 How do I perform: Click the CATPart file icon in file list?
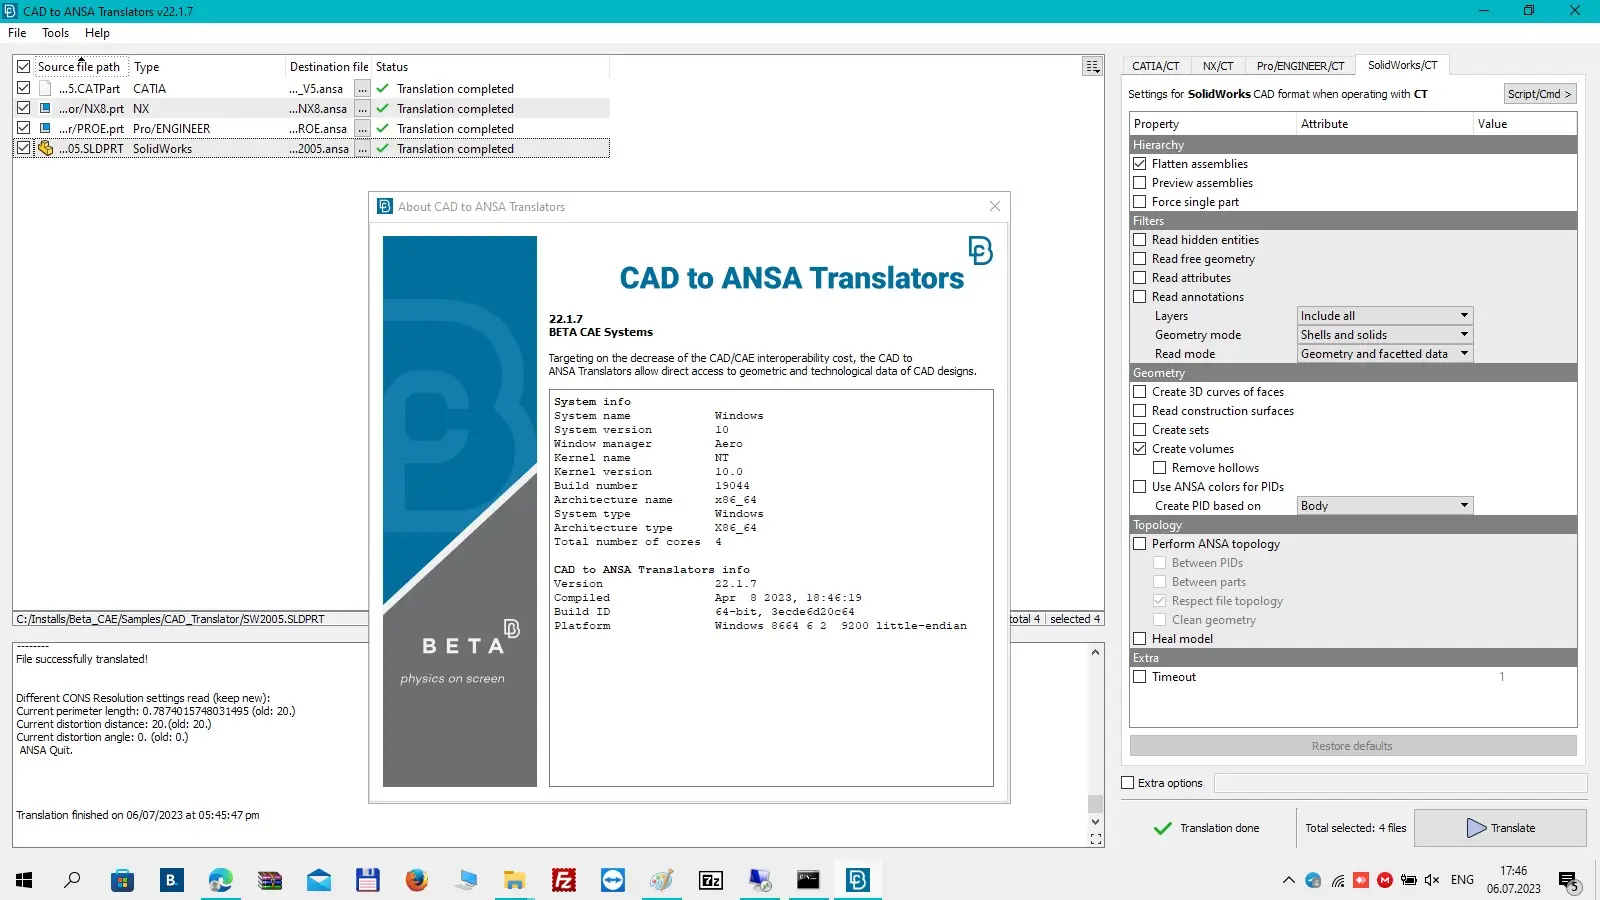click(x=45, y=88)
